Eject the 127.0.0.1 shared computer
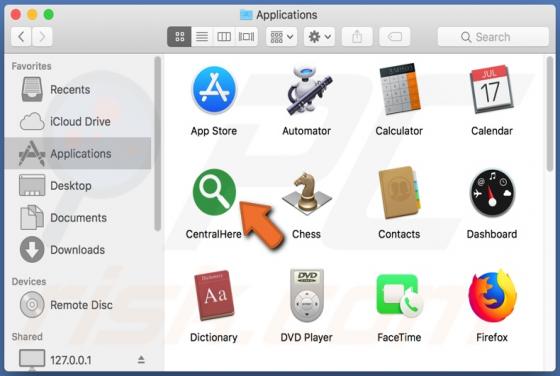Image resolution: width=560 pixels, height=376 pixels. (x=141, y=360)
